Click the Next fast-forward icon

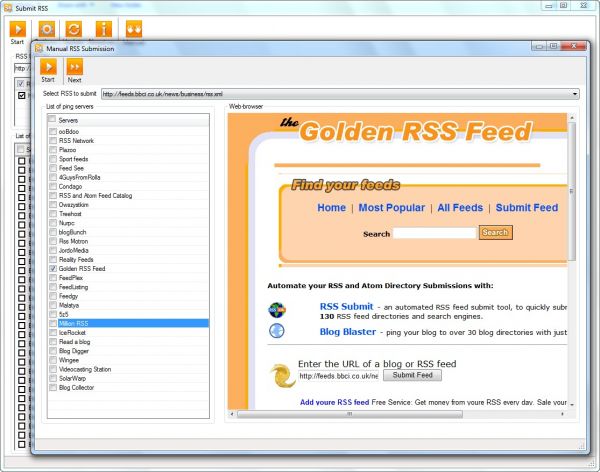click(75, 67)
